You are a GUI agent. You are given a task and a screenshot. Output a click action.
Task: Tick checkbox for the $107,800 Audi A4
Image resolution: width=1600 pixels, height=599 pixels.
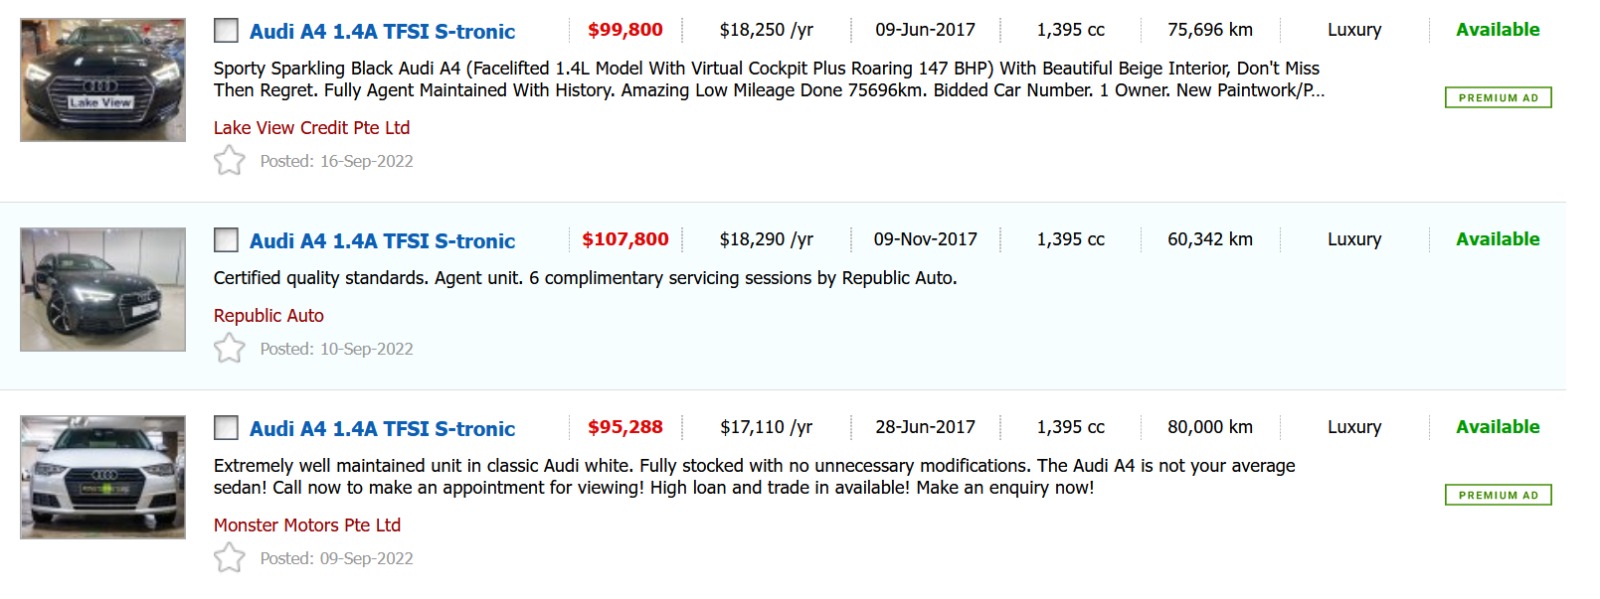pos(226,240)
